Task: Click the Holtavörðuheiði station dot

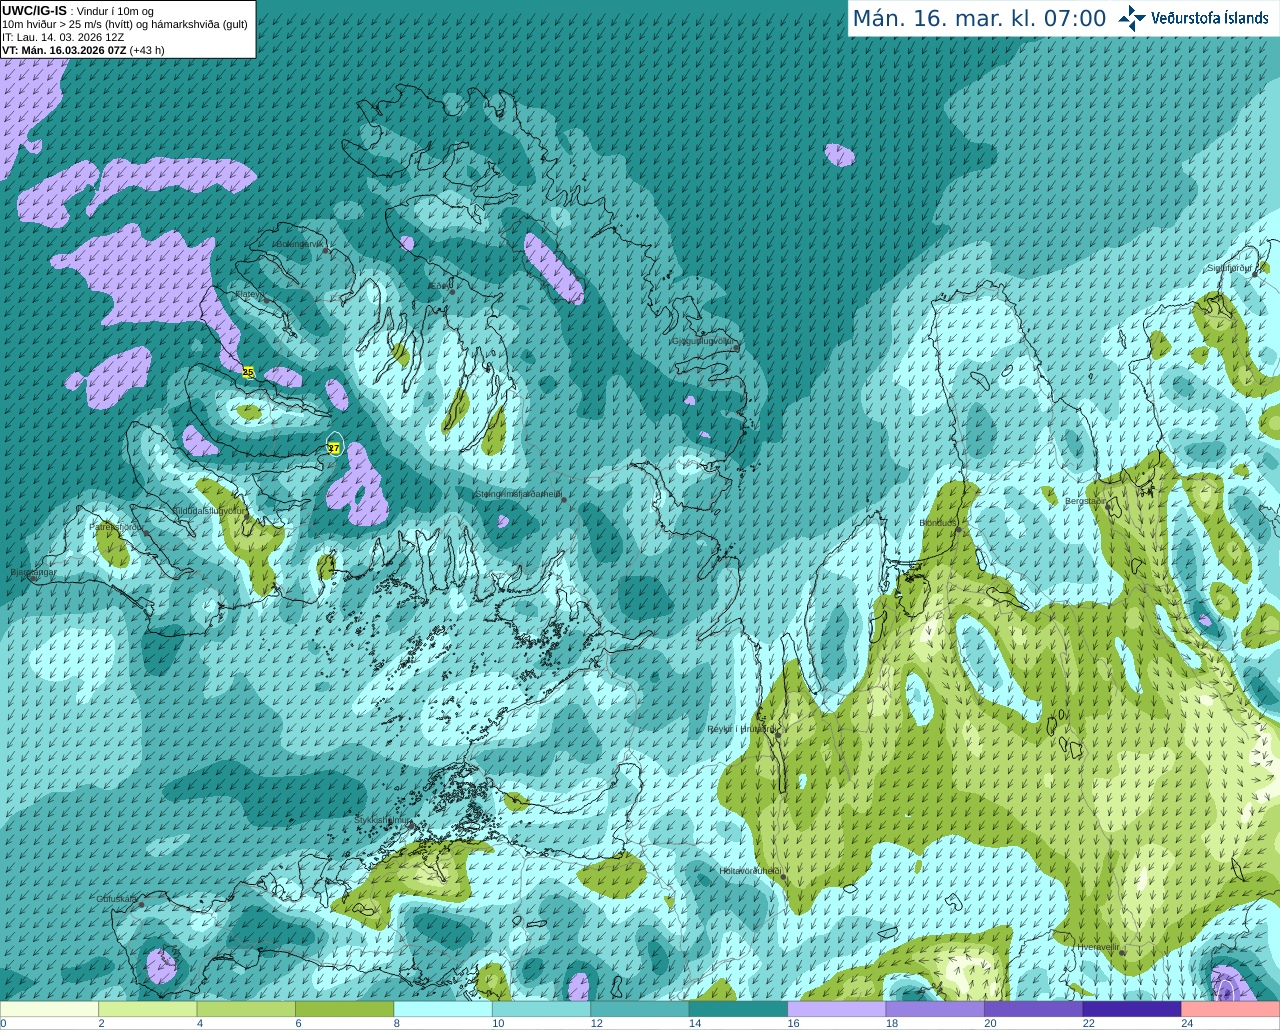Action: click(x=783, y=877)
